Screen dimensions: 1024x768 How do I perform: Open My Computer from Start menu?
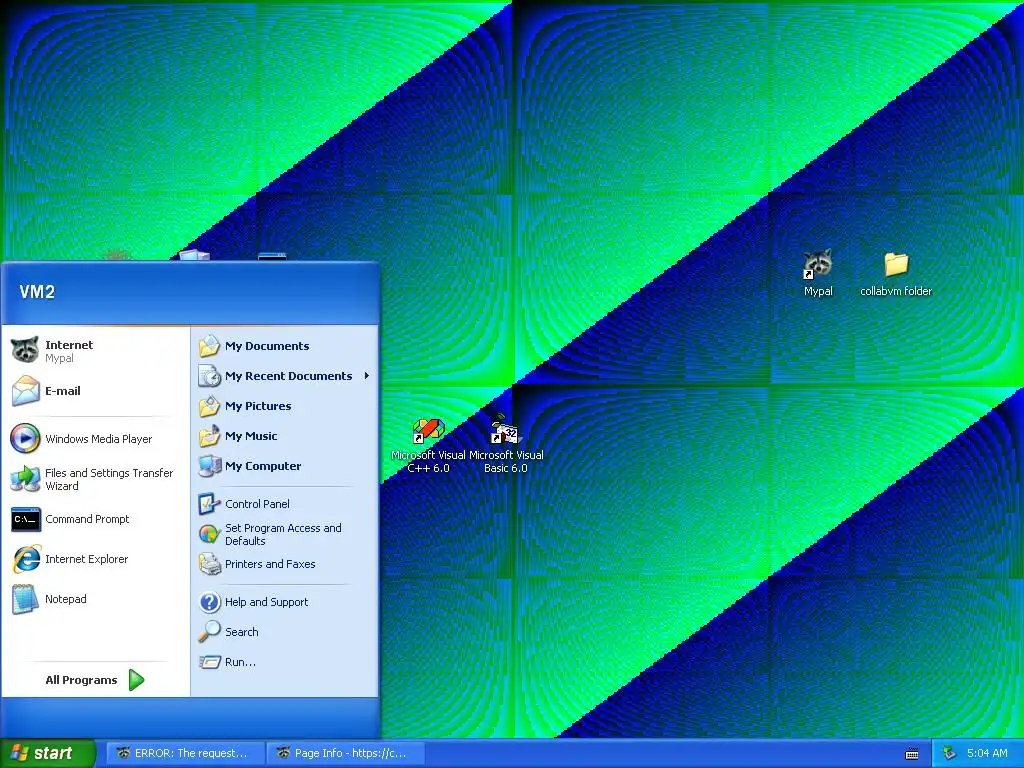click(x=285, y=466)
